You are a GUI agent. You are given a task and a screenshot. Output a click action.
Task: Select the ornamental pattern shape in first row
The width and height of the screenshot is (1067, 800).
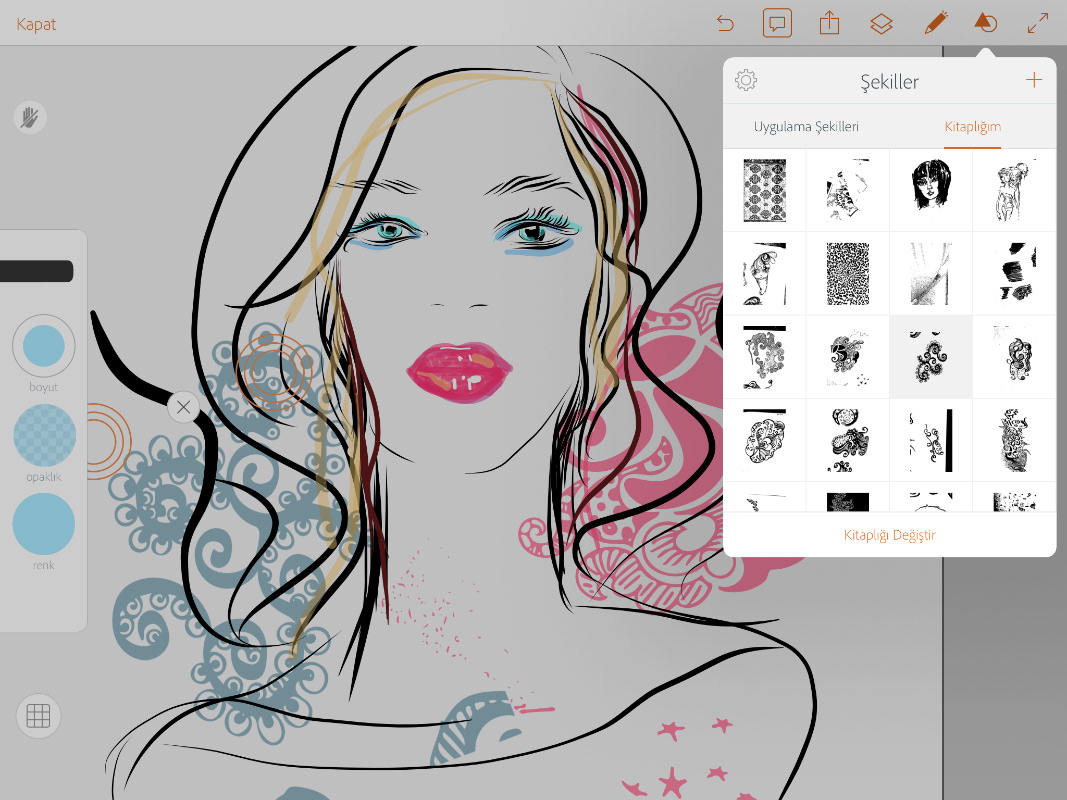click(764, 190)
